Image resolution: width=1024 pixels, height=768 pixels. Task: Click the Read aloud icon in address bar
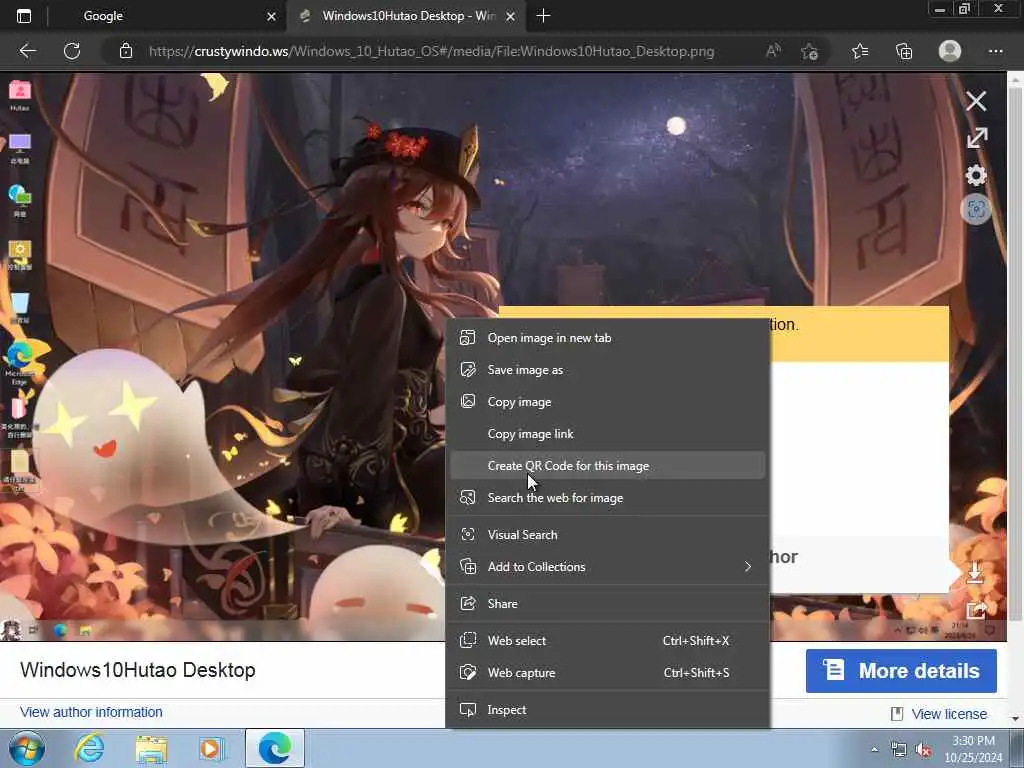(773, 51)
